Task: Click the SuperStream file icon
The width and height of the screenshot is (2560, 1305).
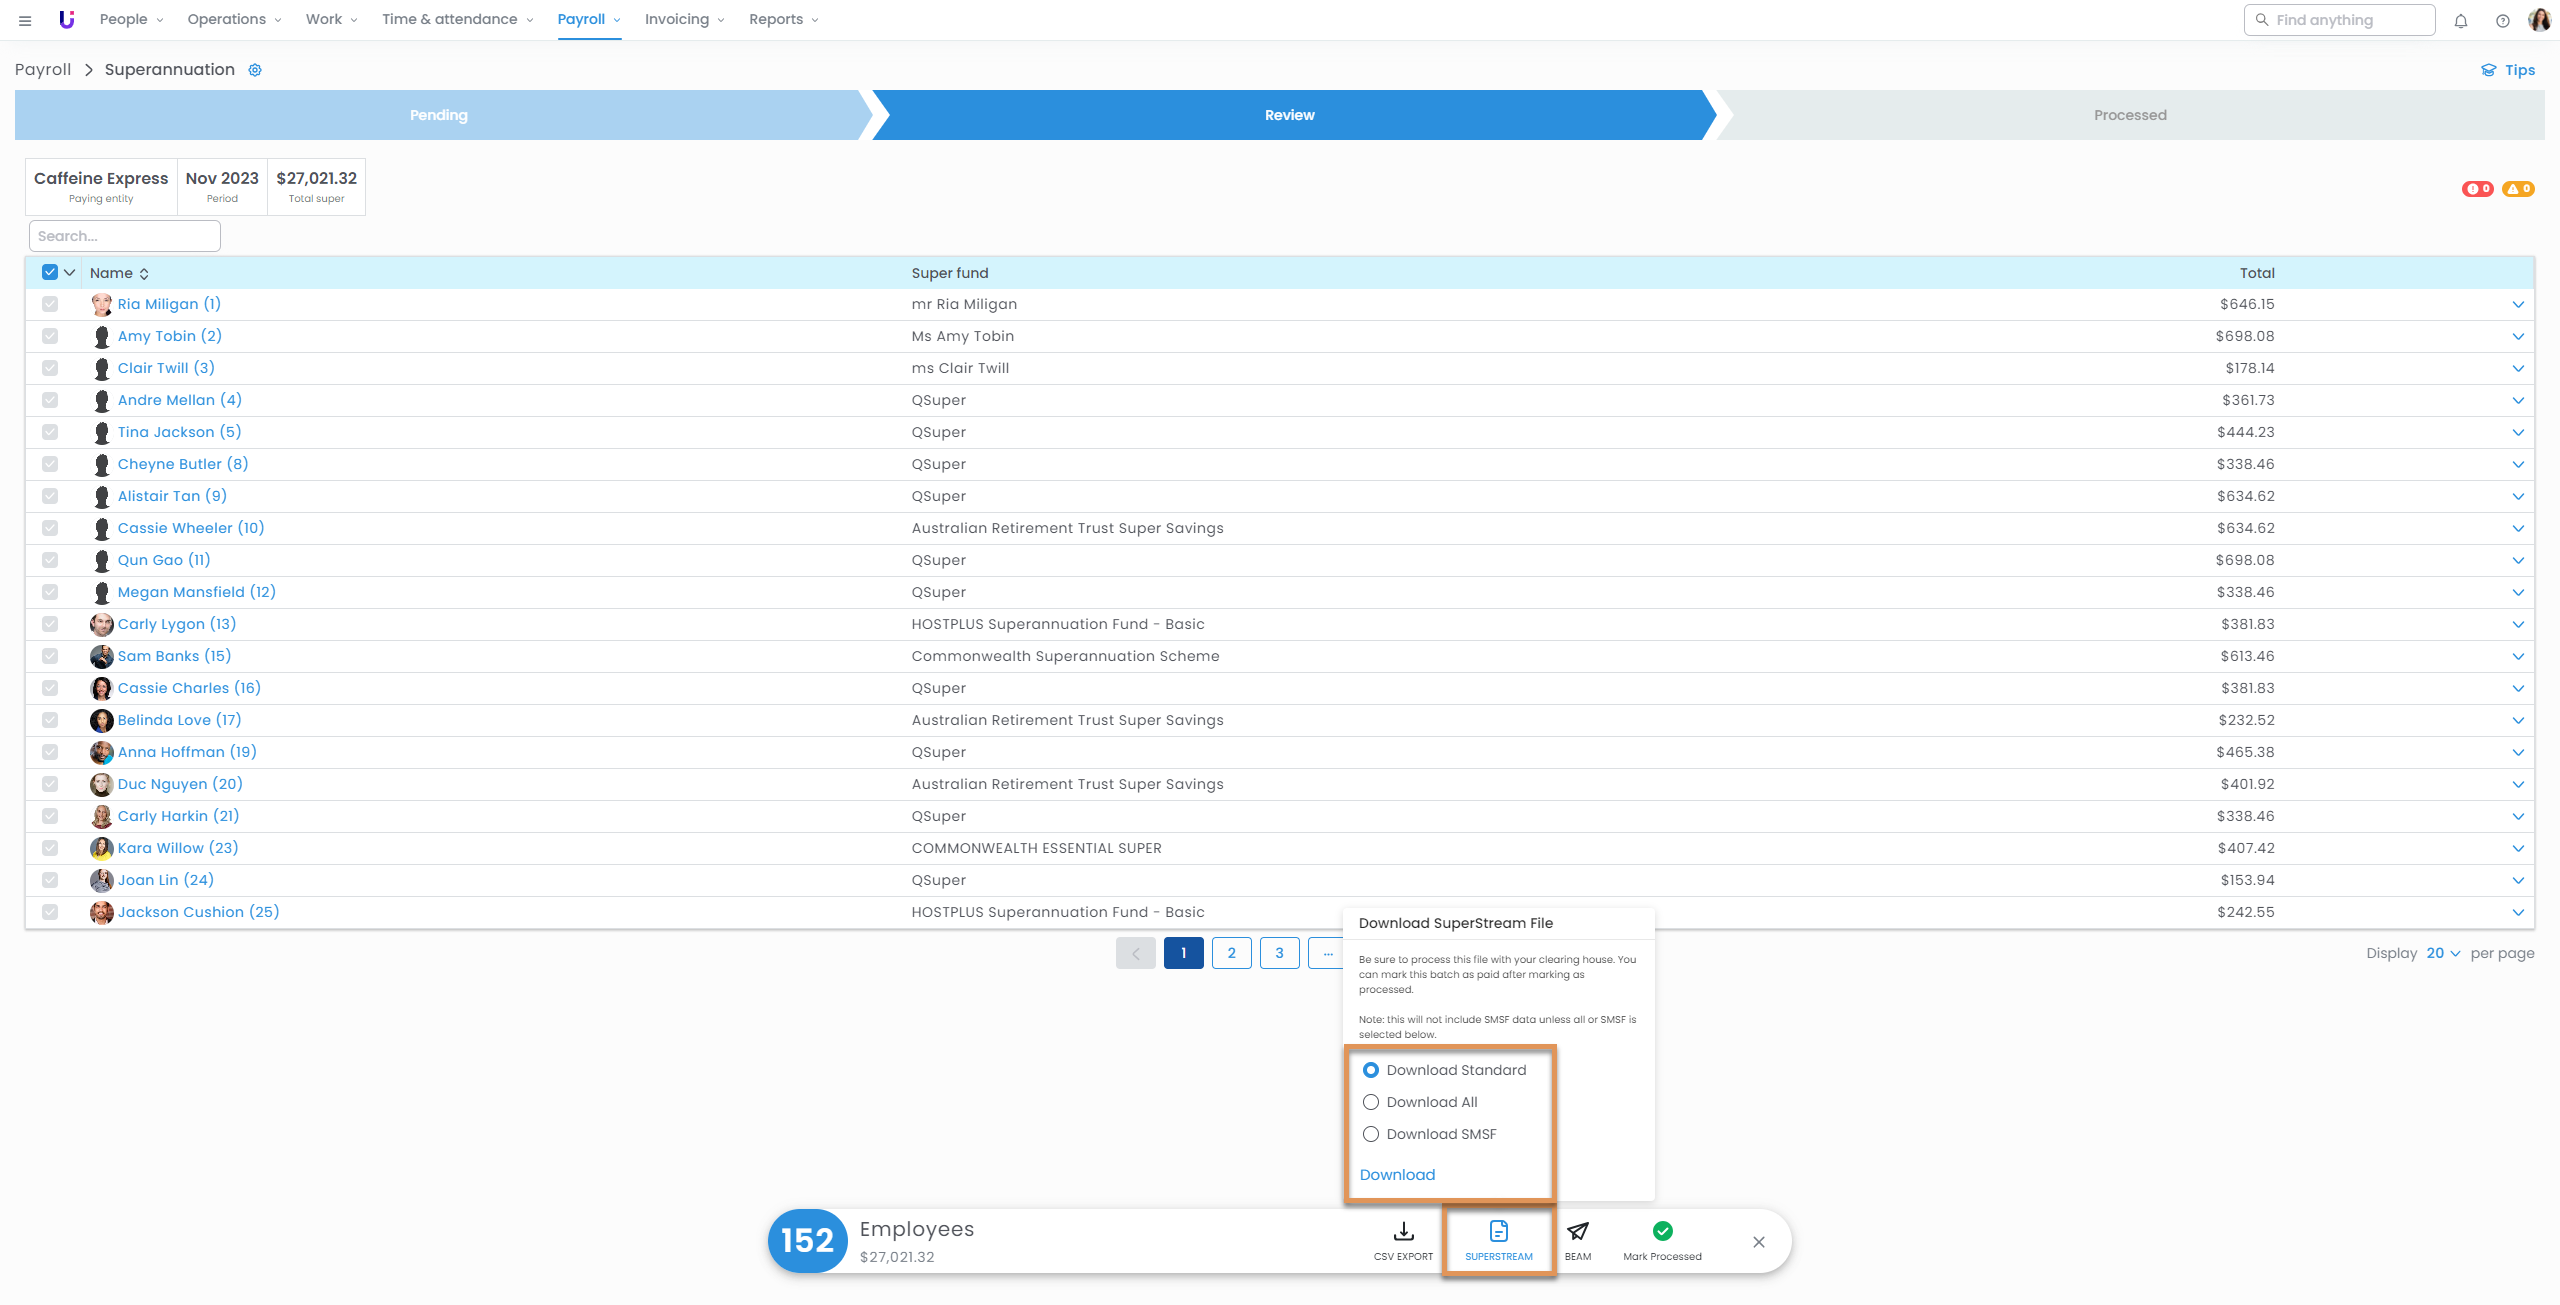Action: coord(1498,1232)
